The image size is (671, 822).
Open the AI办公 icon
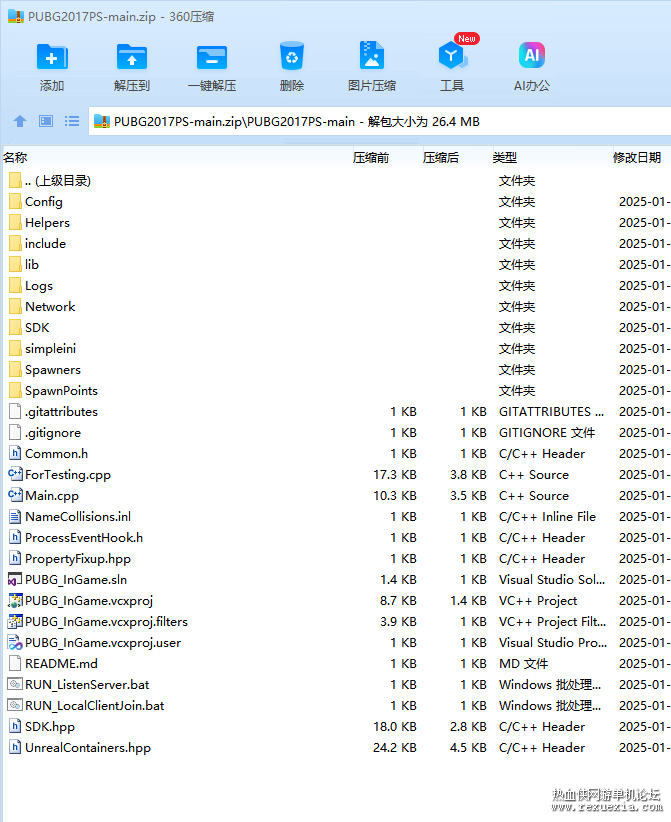[532, 55]
